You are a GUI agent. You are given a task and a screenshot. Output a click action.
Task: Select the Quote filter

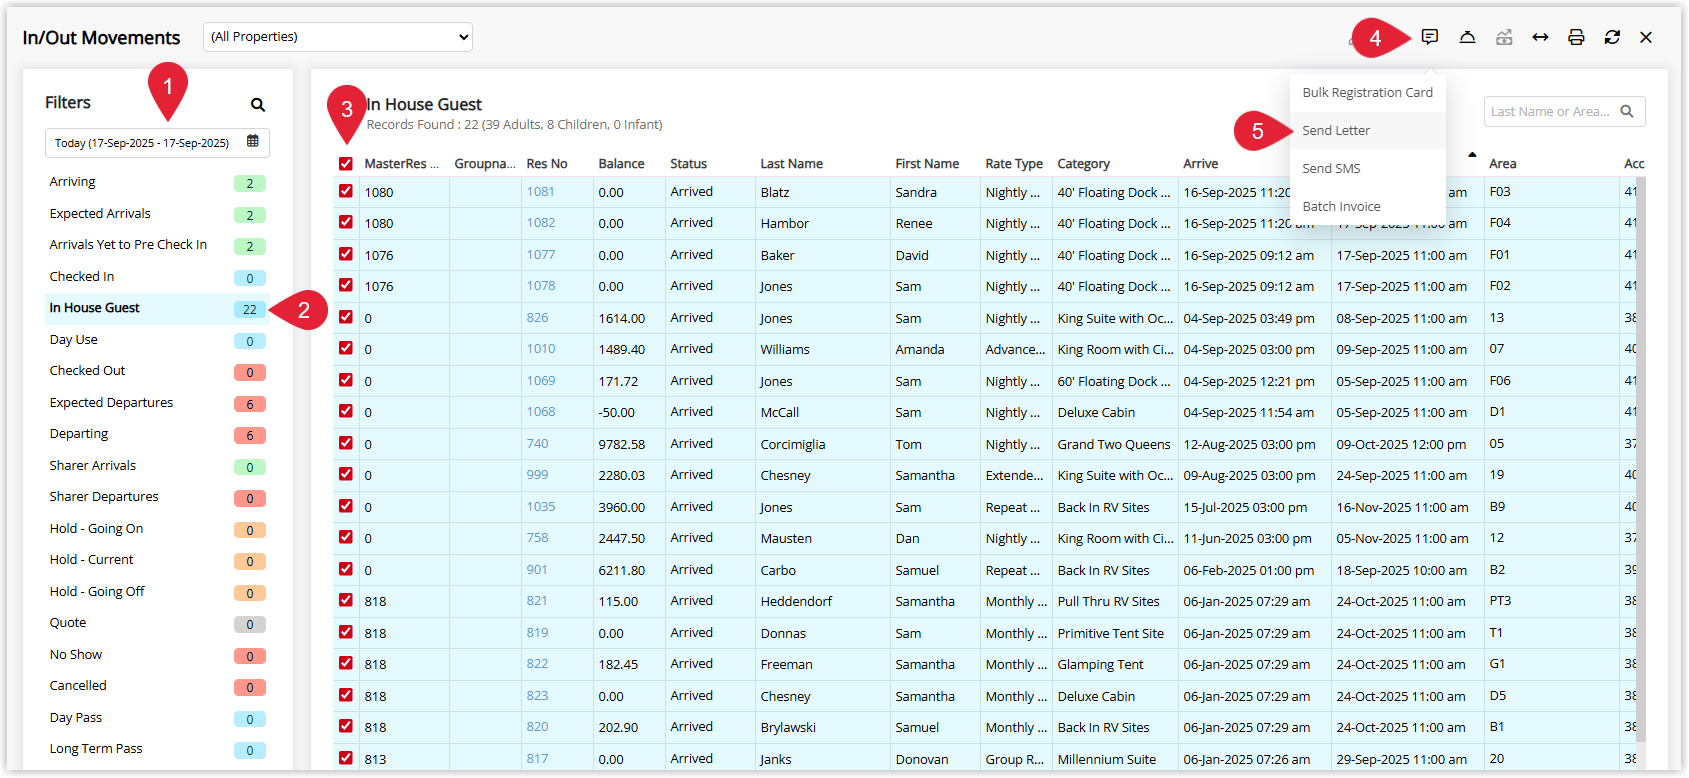[157, 623]
